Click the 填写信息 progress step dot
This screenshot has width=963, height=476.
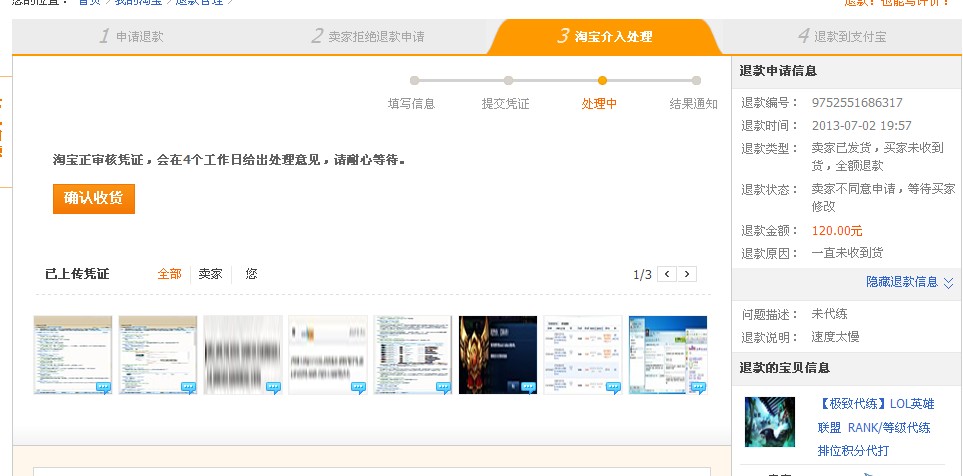click(415, 80)
